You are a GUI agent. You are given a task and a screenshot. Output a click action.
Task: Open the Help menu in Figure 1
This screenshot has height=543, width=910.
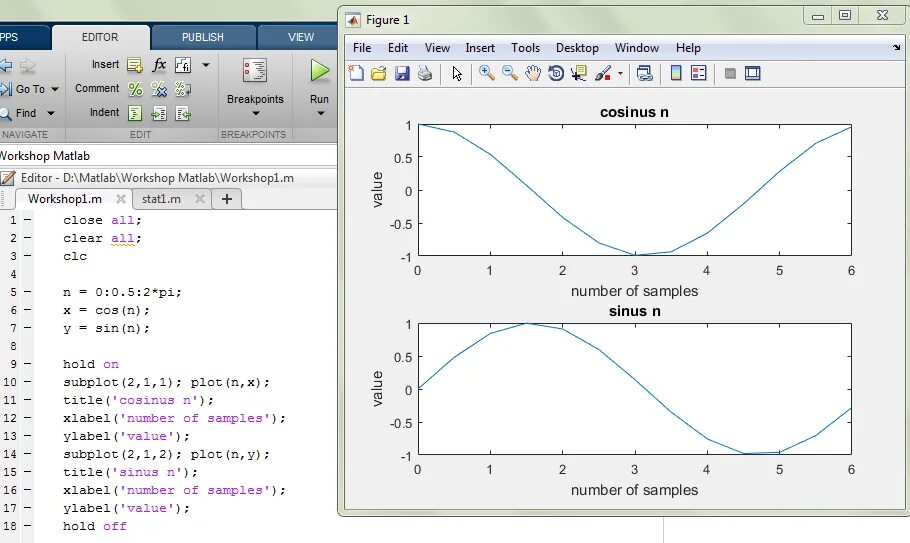click(x=688, y=48)
